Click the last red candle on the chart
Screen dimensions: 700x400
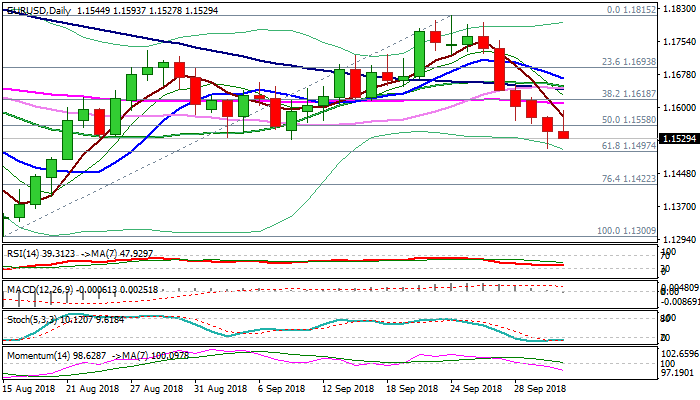coord(564,134)
